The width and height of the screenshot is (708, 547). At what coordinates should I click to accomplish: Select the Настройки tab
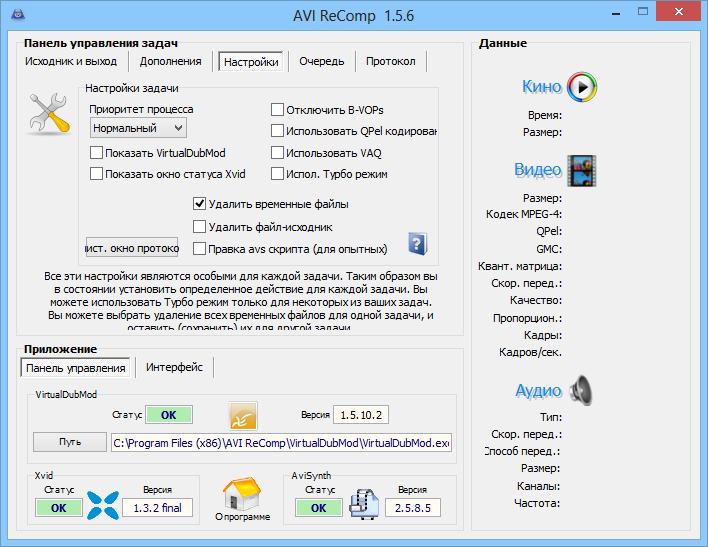point(251,62)
